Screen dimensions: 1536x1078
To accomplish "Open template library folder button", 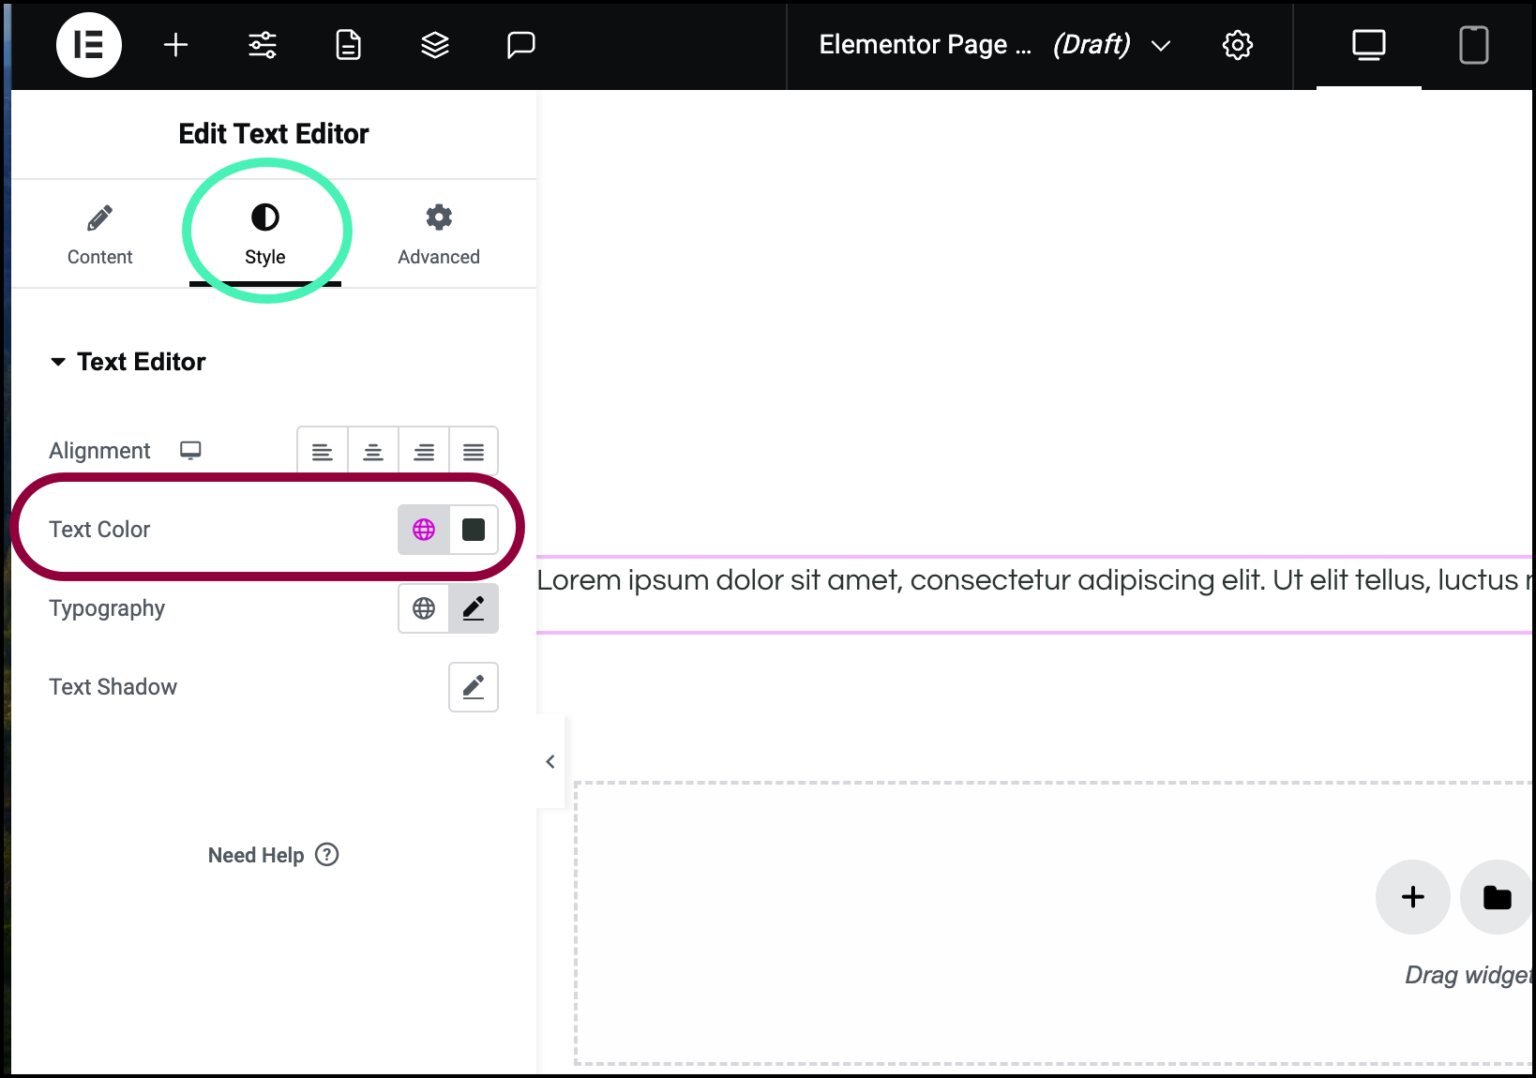I will pos(1496,897).
